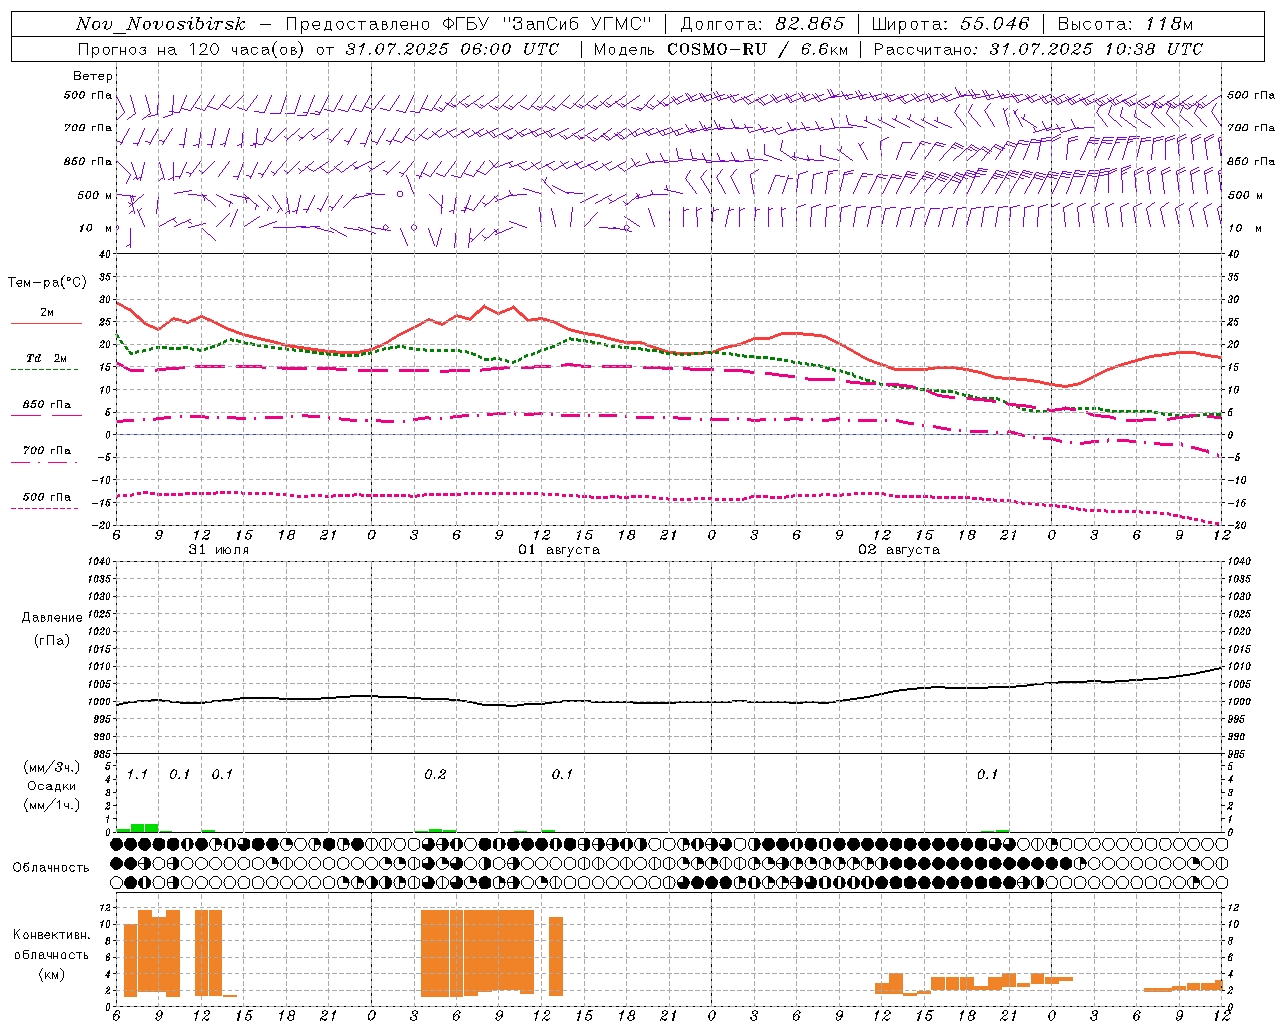1280x1024 pixels.
Task: Click the precipitation value '1.1'
Action: tap(137, 774)
